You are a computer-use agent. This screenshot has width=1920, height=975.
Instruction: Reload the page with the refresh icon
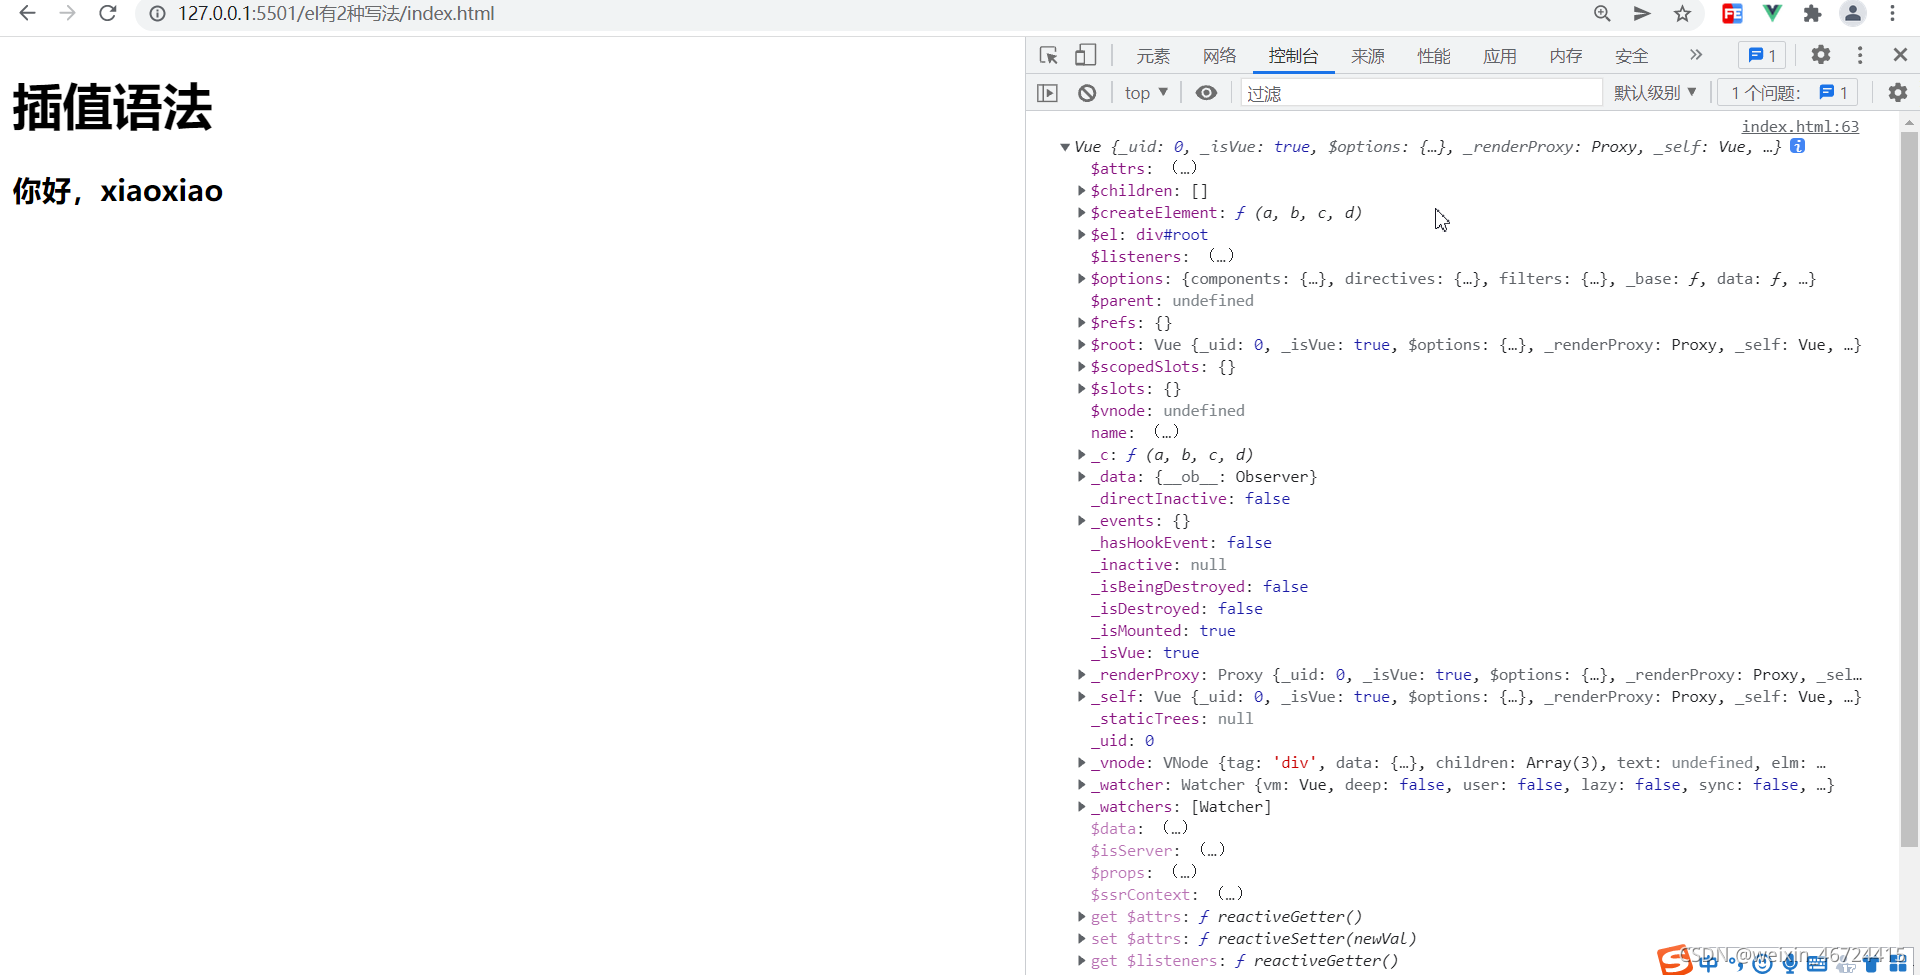click(108, 13)
